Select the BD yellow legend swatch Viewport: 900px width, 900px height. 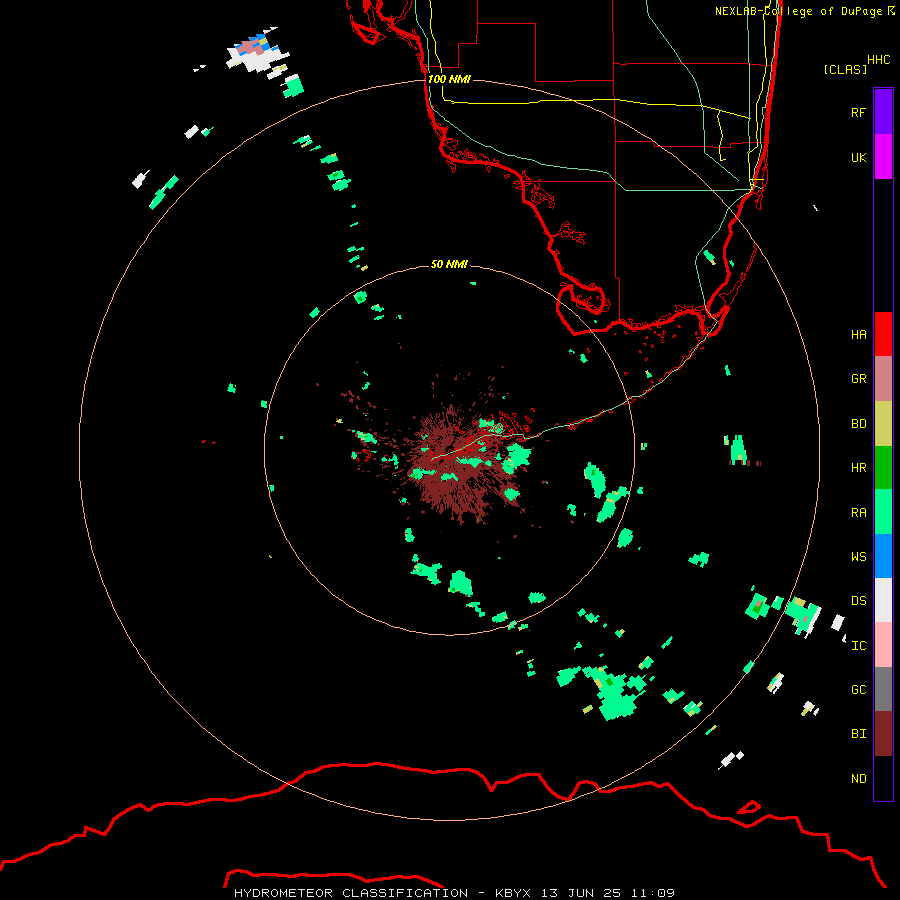tap(883, 423)
